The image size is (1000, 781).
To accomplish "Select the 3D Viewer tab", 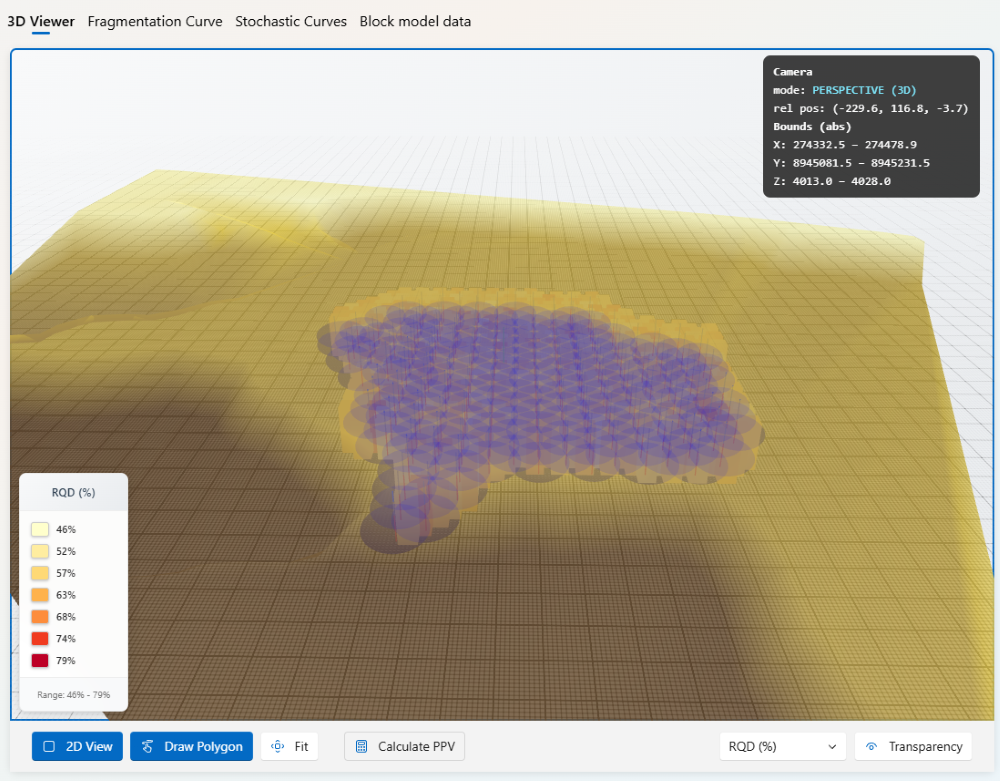I will click(x=41, y=21).
